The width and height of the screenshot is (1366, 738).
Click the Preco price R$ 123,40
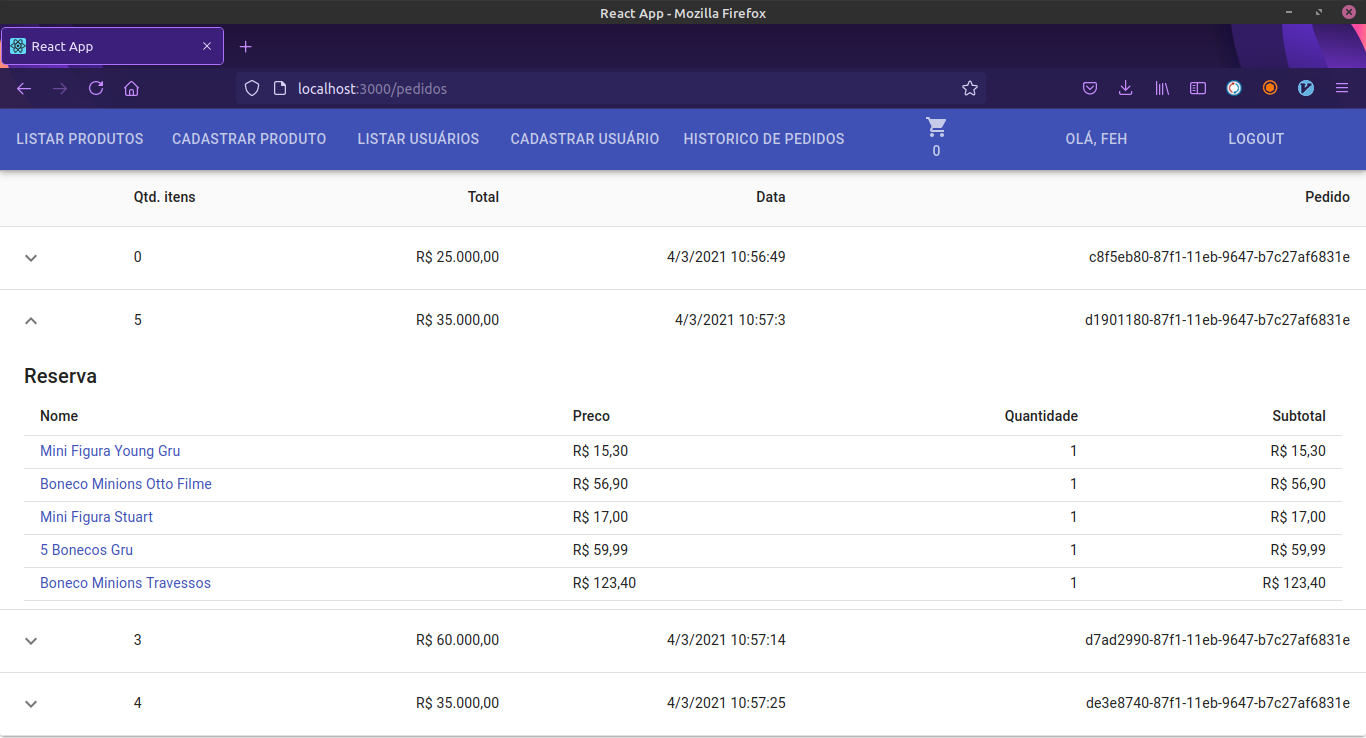[604, 583]
